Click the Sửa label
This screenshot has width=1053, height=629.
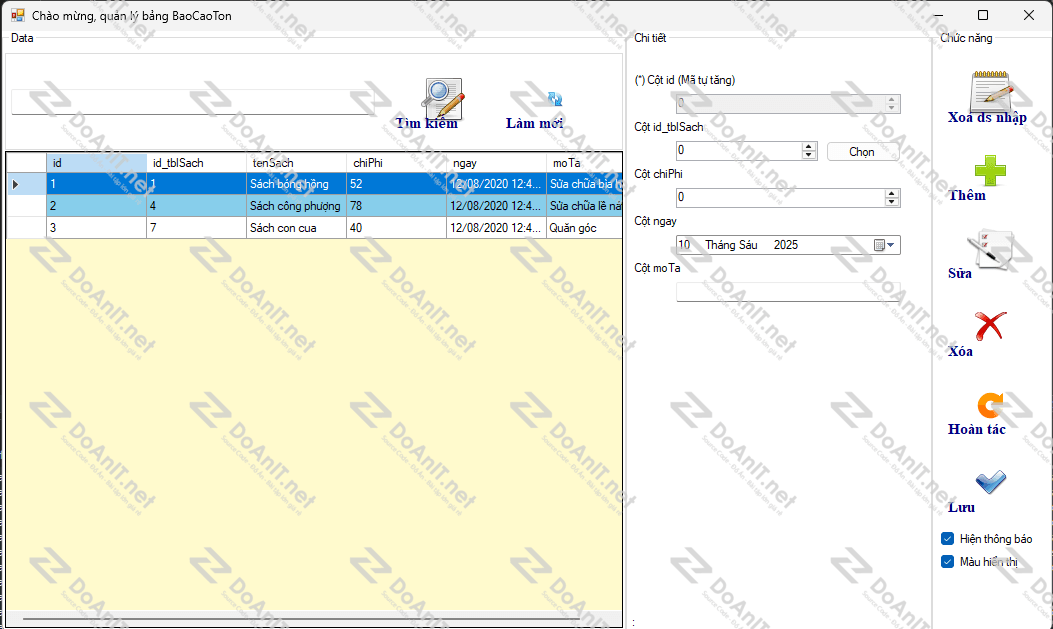[960, 273]
